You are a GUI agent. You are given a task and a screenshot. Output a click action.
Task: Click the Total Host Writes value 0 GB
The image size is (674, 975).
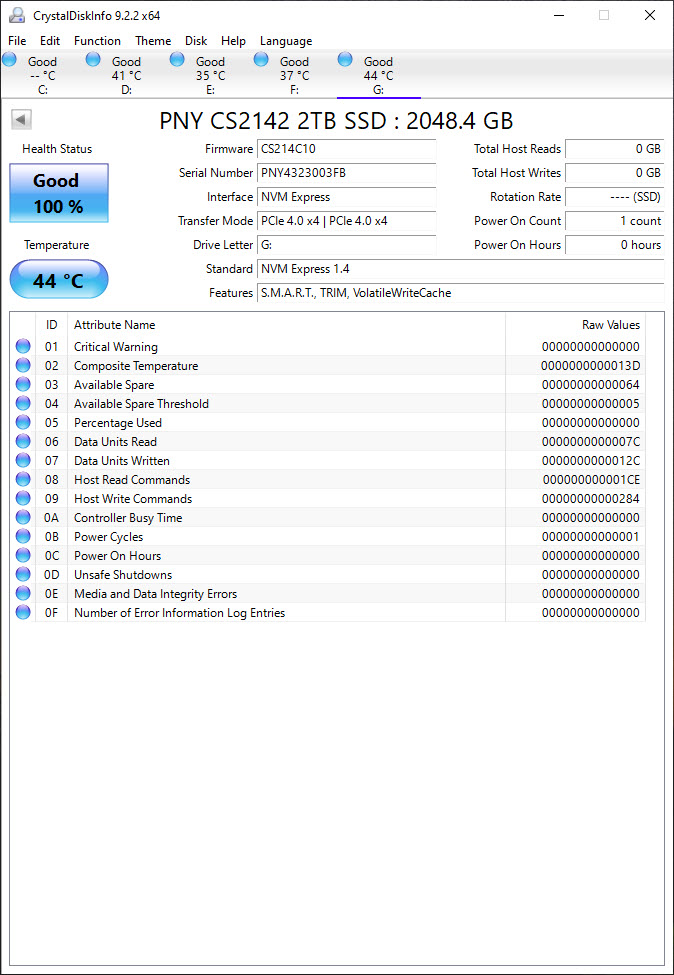point(614,173)
